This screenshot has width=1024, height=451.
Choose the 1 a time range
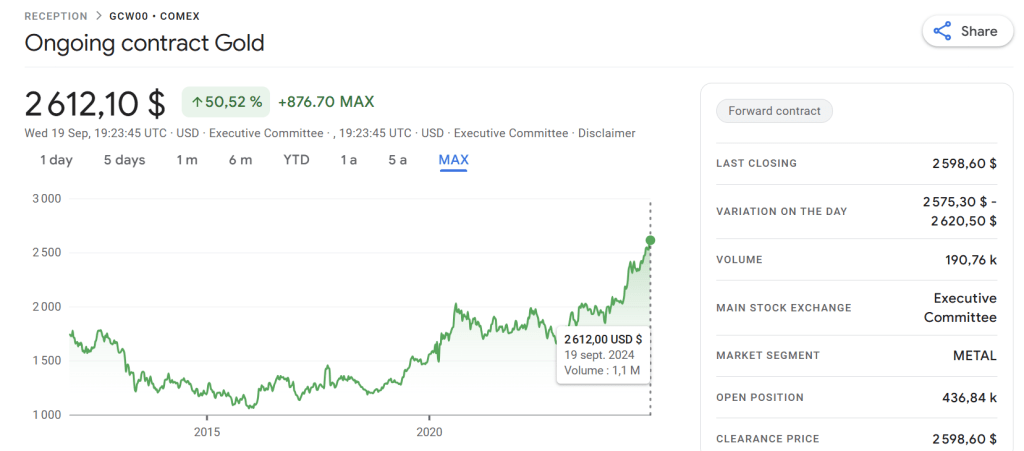[348, 160]
